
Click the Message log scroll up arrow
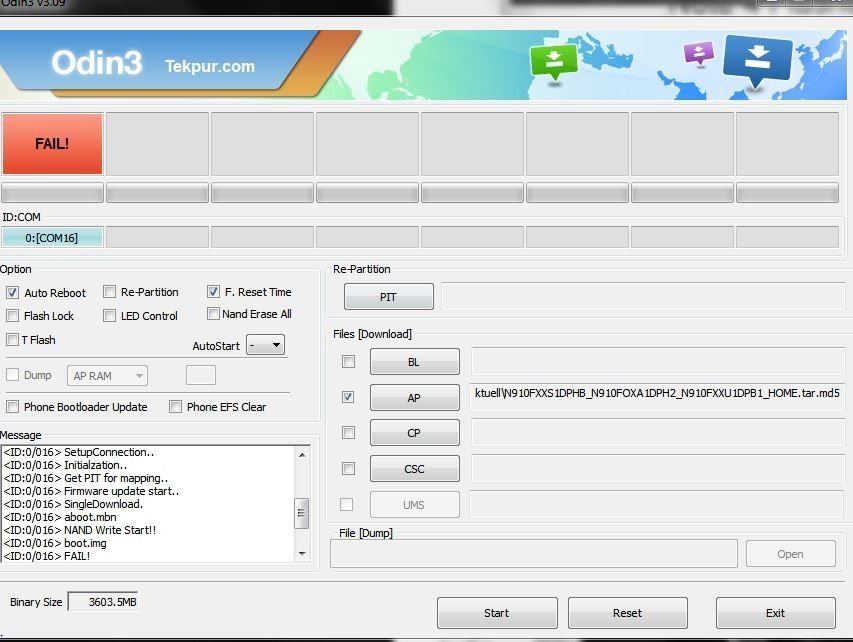coord(302,455)
